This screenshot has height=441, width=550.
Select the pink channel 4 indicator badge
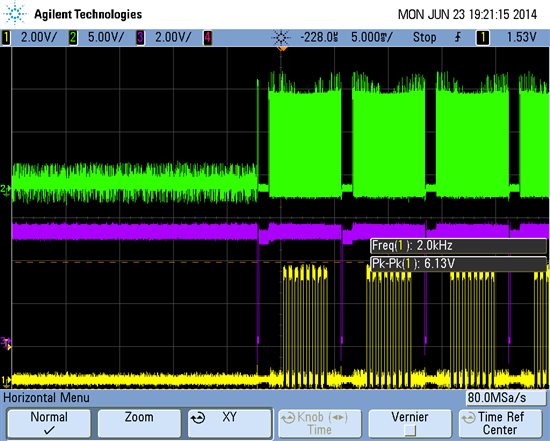tap(208, 38)
